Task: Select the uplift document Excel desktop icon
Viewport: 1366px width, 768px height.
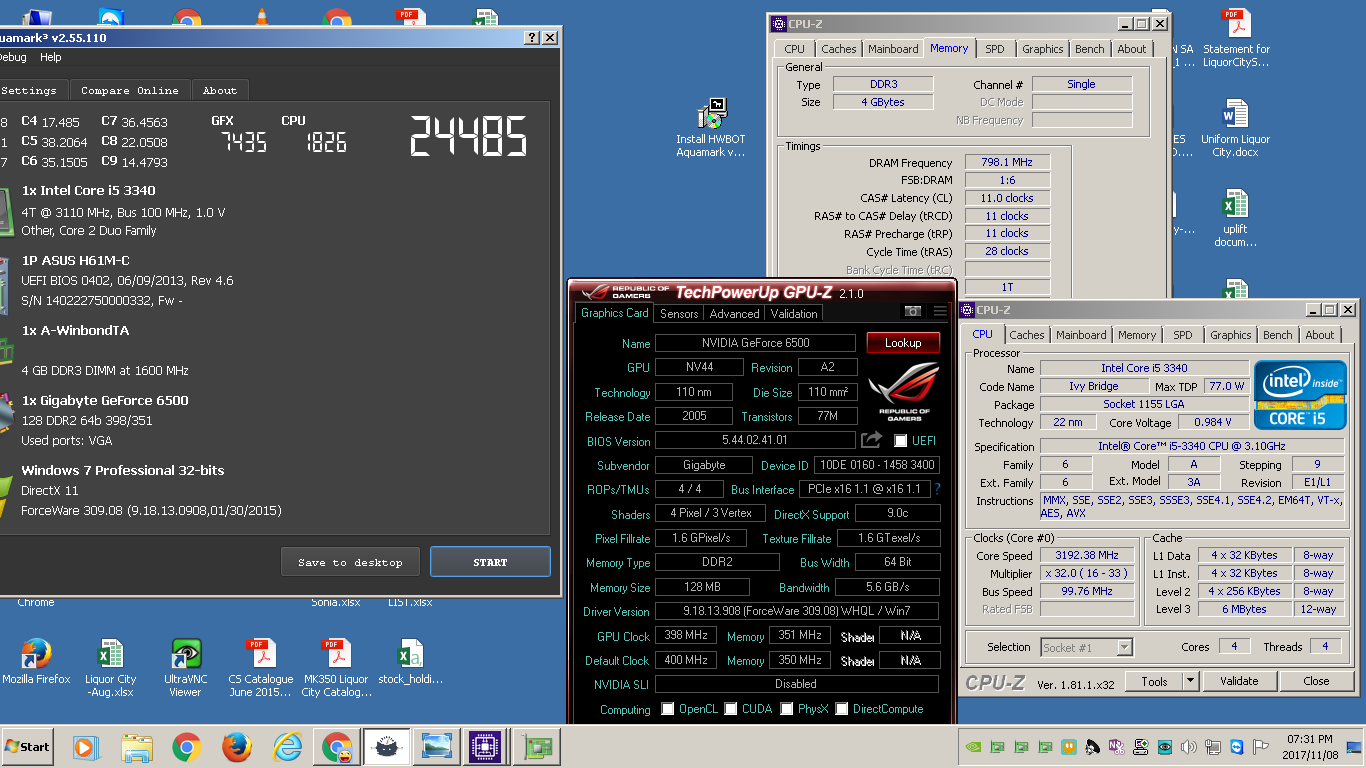Action: tap(1235, 218)
